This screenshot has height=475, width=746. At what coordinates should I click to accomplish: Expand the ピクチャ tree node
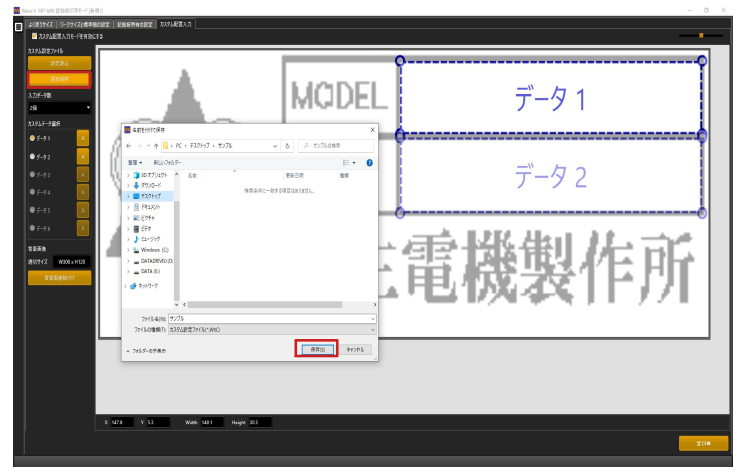(x=128, y=218)
